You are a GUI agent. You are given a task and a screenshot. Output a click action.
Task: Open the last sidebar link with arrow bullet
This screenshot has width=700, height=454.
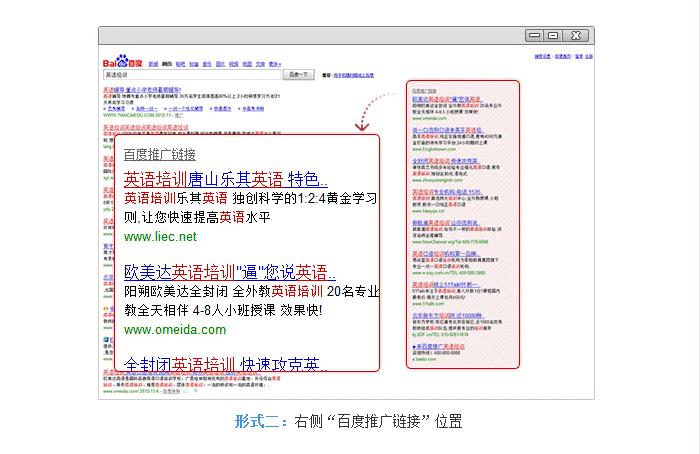tap(438, 347)
